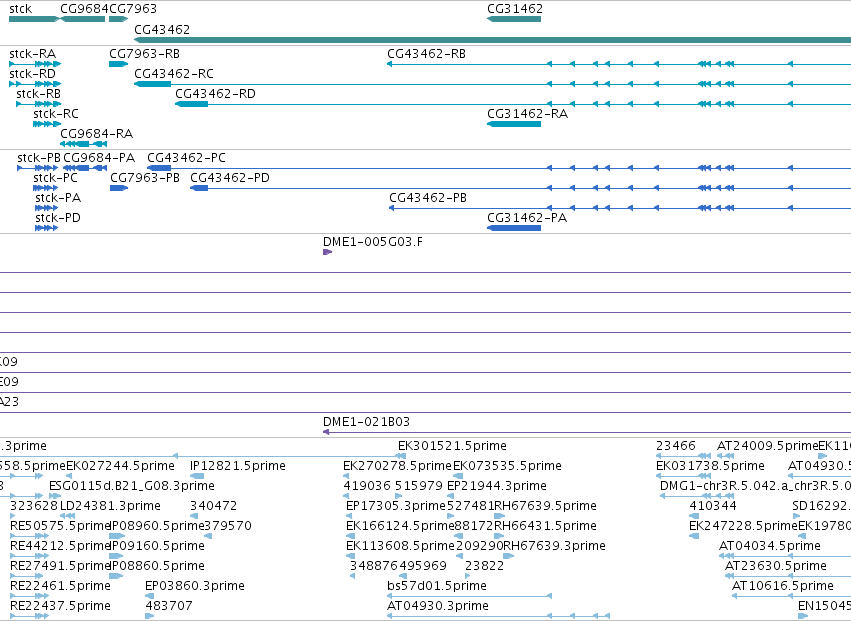The height and width of the screenshot is (621, 851).
Task: Click protein label stck-PA
Action: pyautogui.click(x=58, y=198)
